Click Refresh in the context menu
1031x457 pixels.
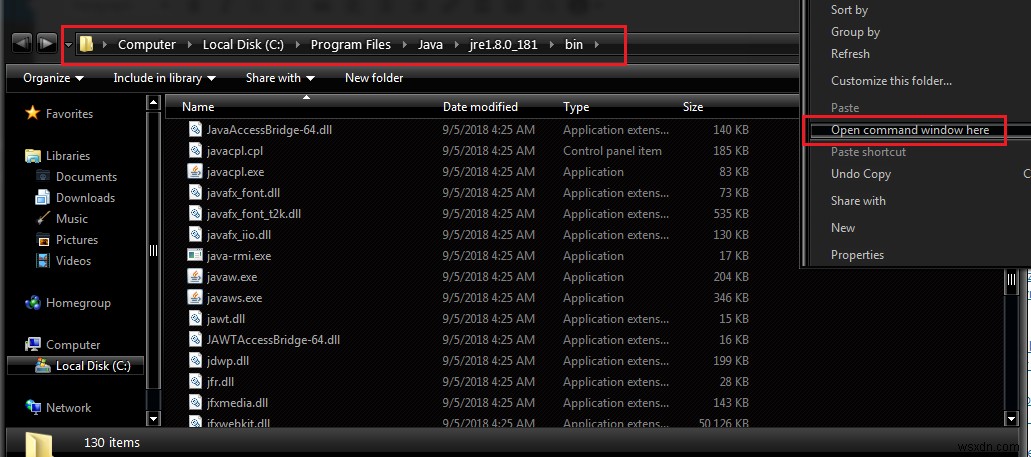[850, 54]
